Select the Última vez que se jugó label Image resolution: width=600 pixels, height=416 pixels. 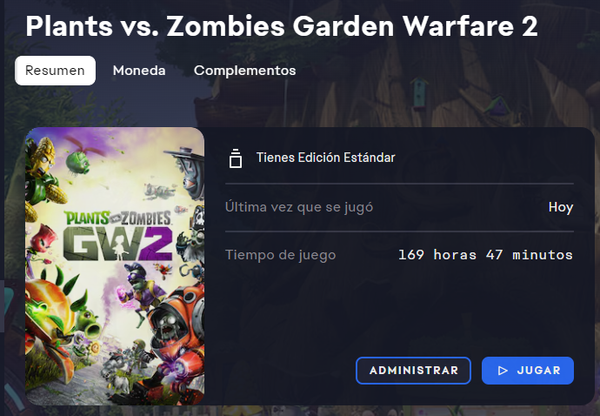point(299,207)
